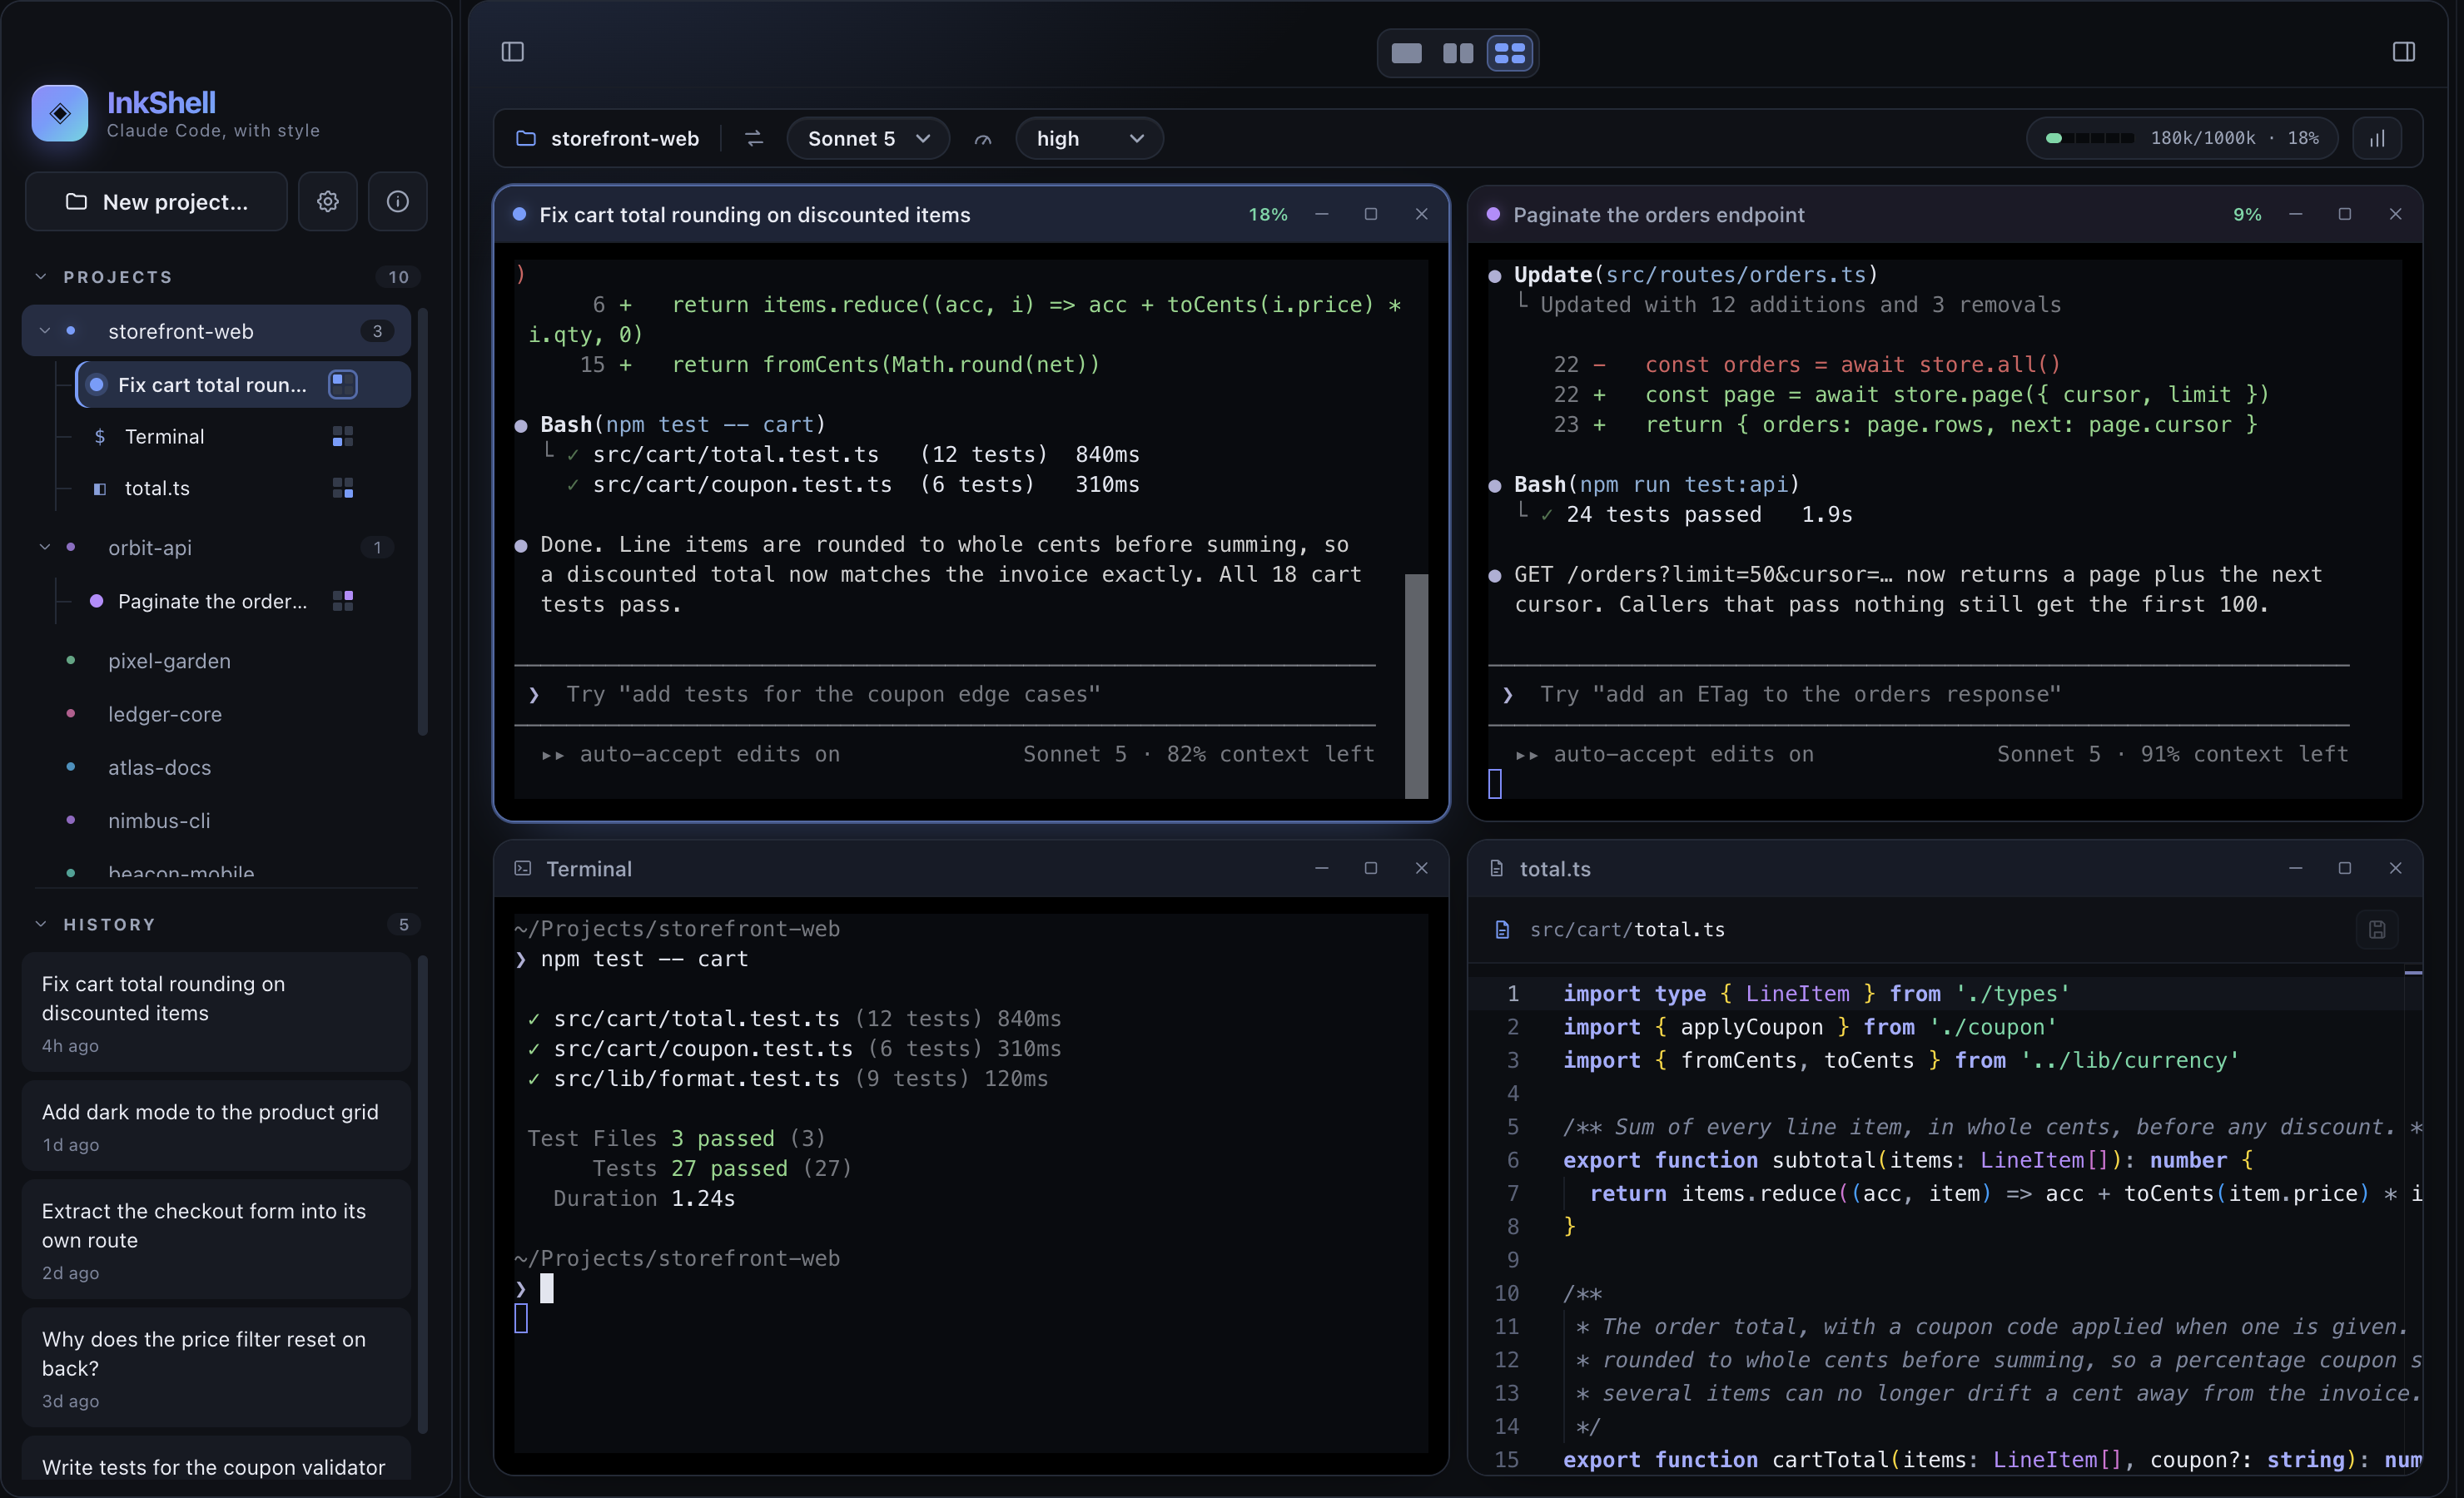Screen dimensions: 2464x1498
Task: Click the swap arrows icon in toolbar
Action: (754, 138)
